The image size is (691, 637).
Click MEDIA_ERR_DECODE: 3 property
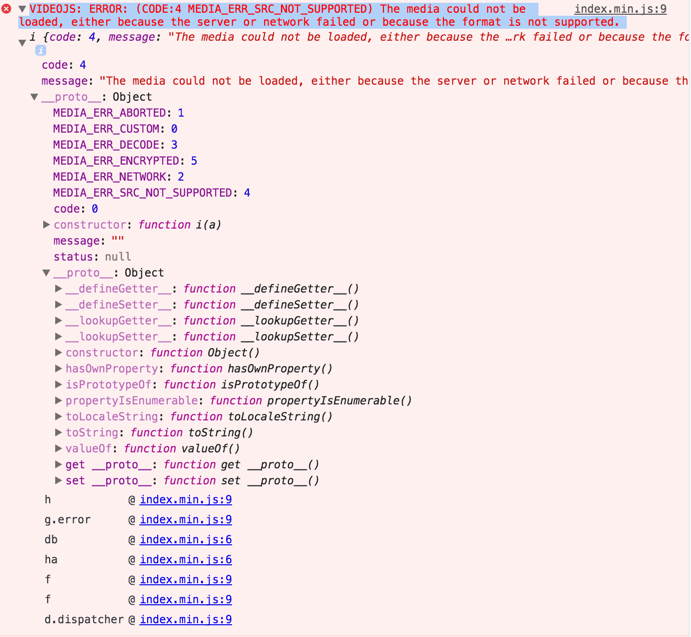[x=115, y=145]
